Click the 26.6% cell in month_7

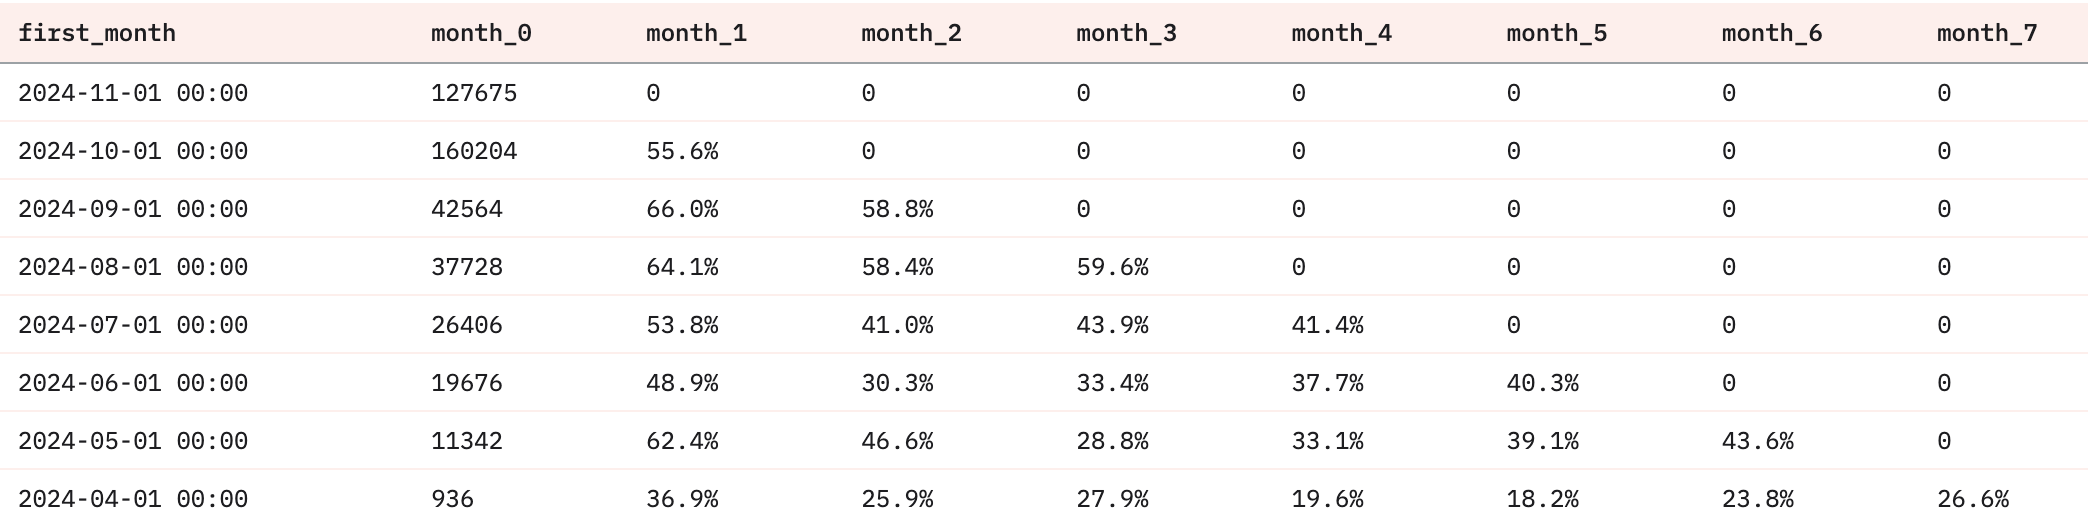(x=1972, y=499)
